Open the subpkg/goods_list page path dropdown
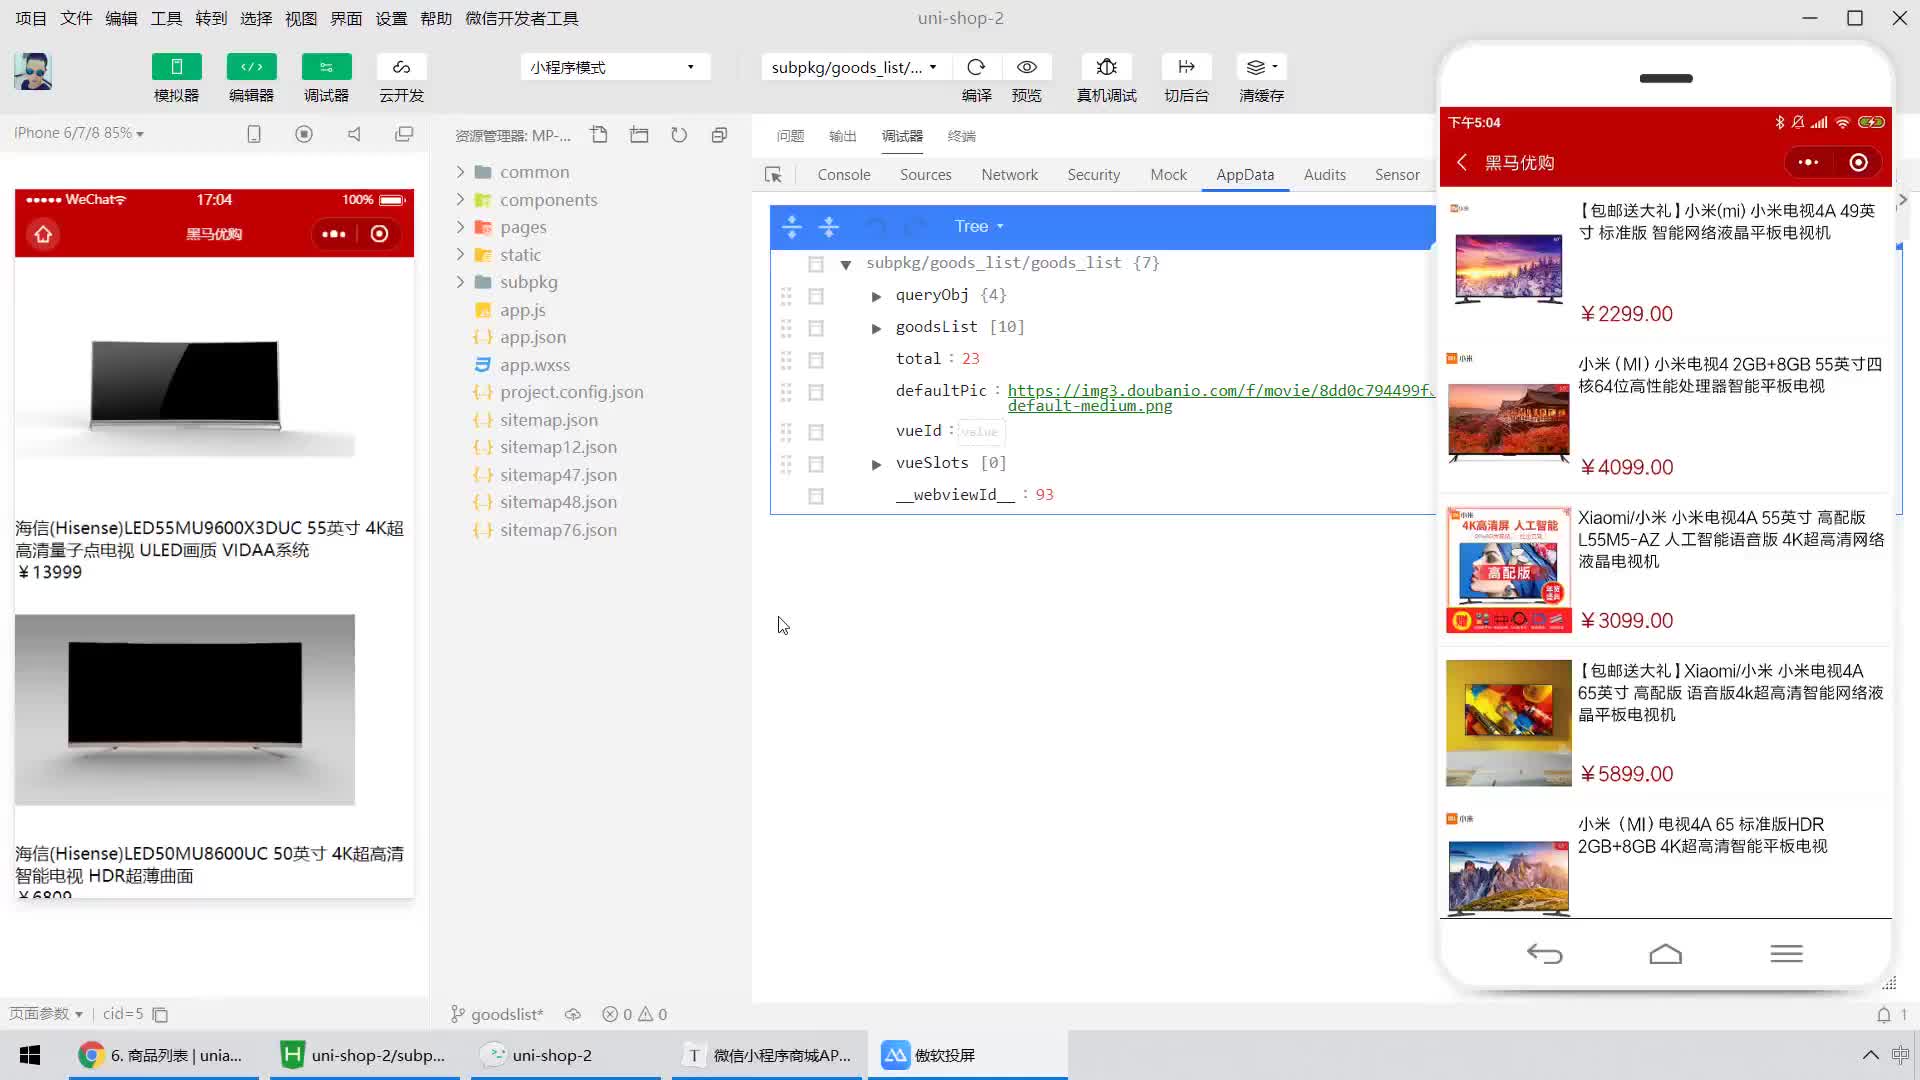Viewport: 1920px width, 1080px height. 854,67
